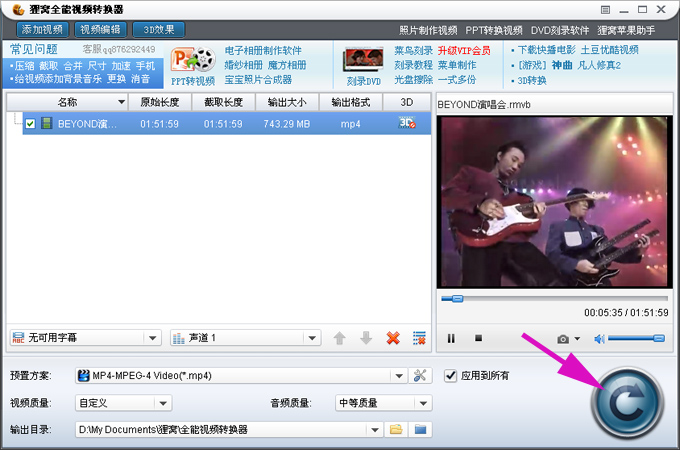
Task: Start conversion with the round convert button
Action: (x=627, y=404)
